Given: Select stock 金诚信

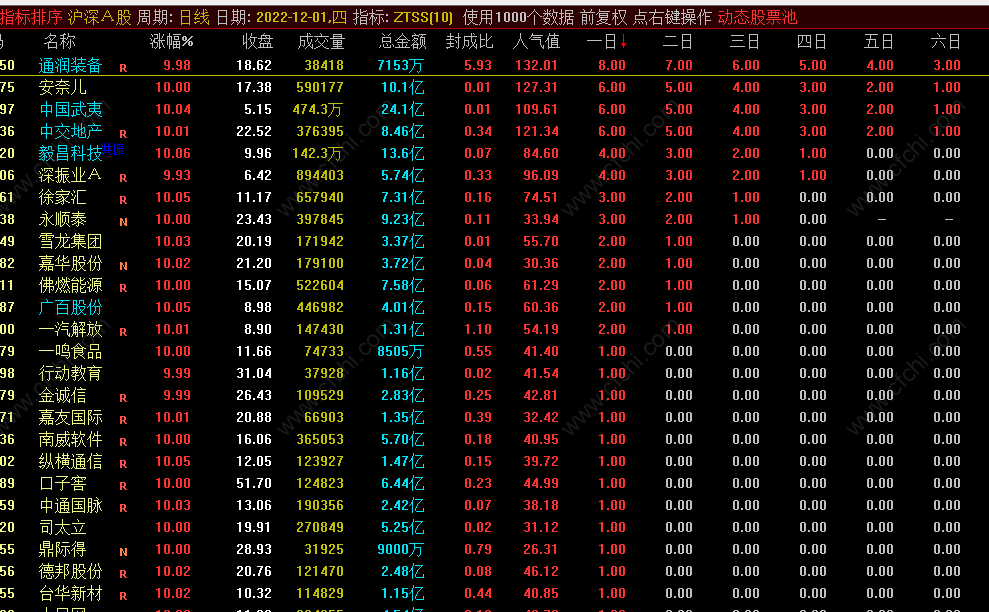Looking at the screenshot, I should (62, 396).
